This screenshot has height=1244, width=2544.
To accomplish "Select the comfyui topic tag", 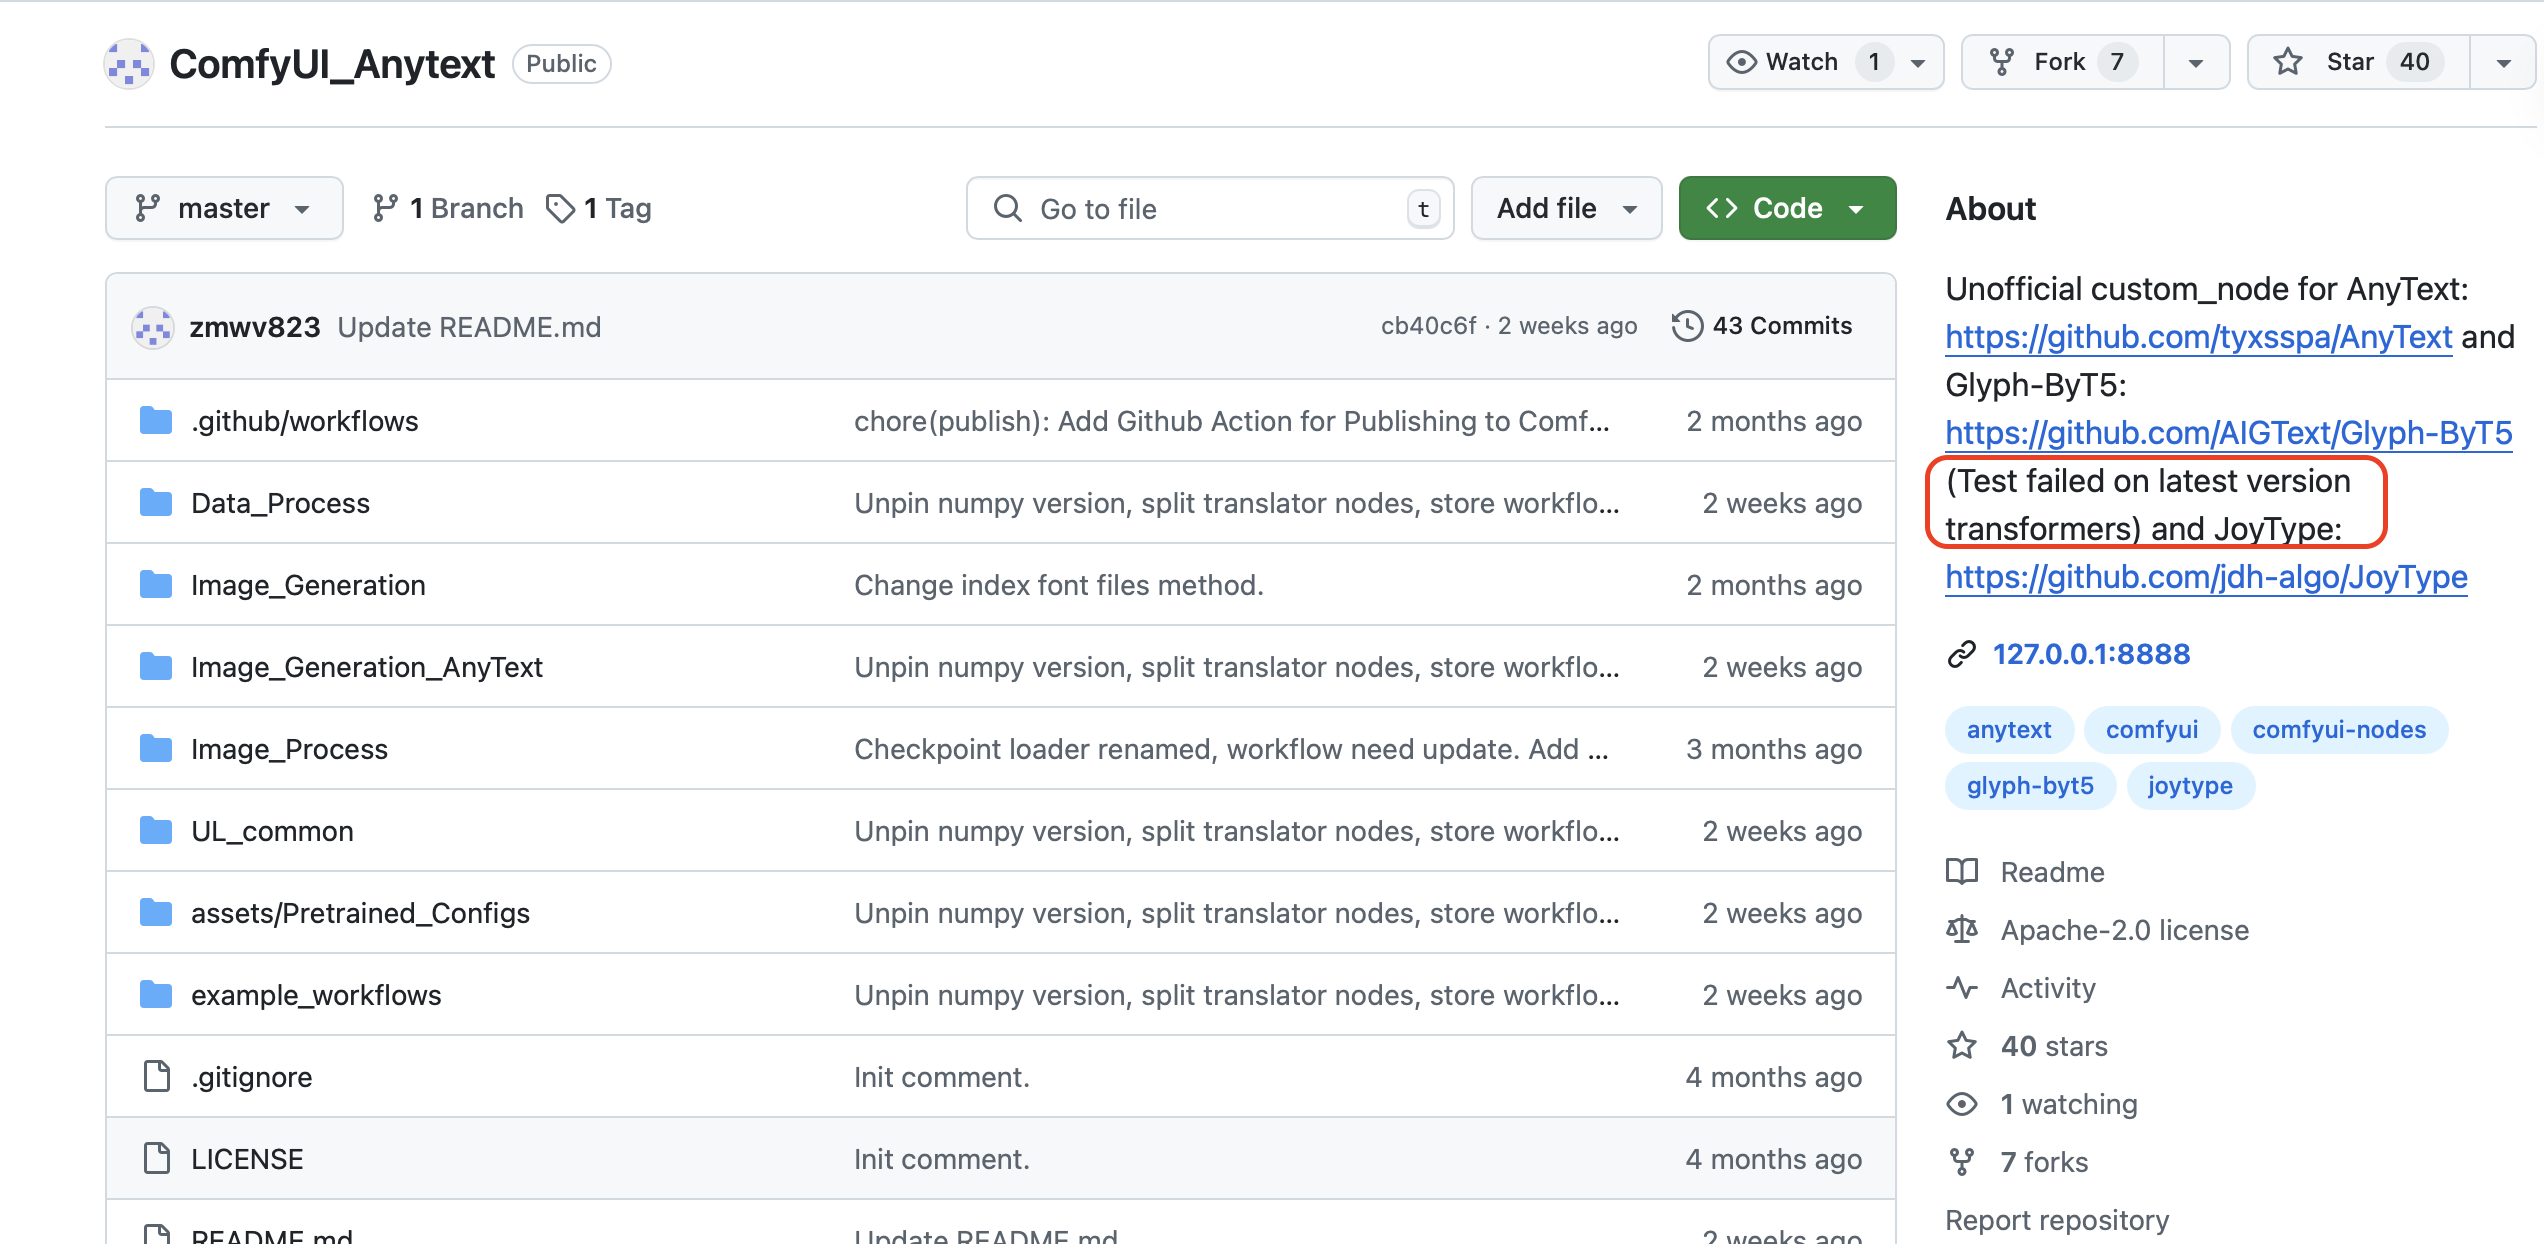I will coord(2151,730).
